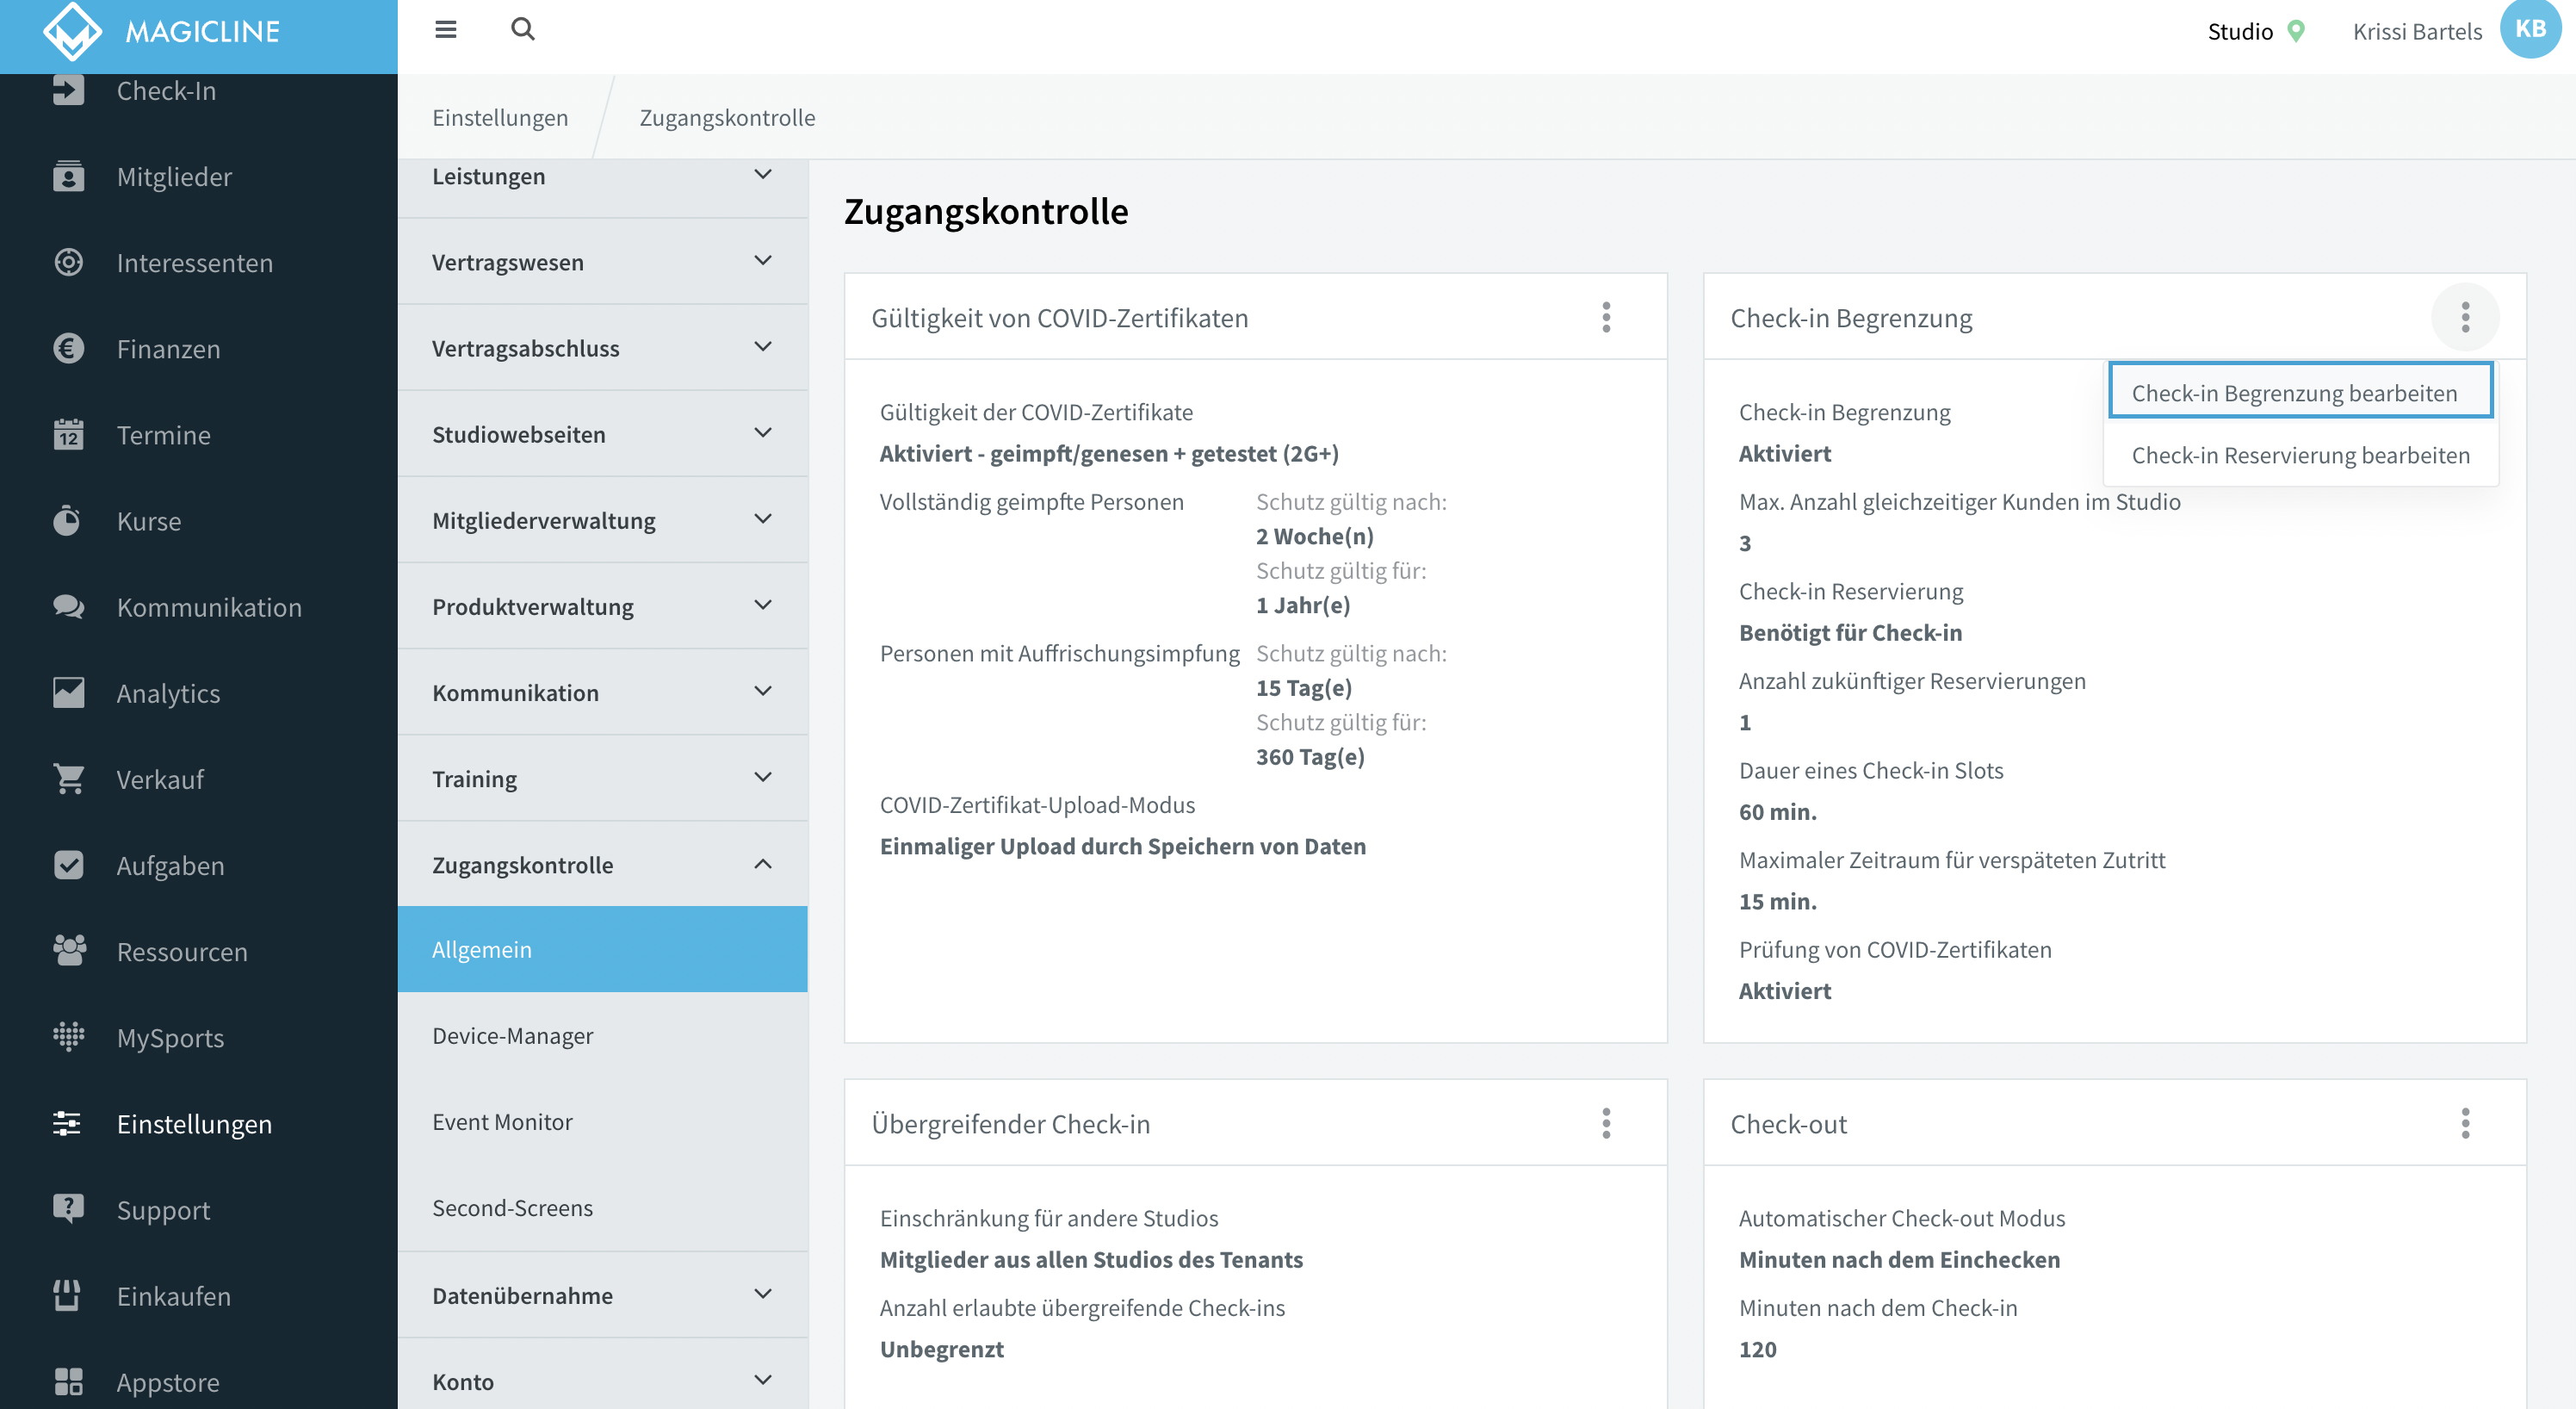Toggle the hamburger menu icon
The height and width of the screenshot is (1409, 2576).
pyautogui.click(x=446, y=30)
